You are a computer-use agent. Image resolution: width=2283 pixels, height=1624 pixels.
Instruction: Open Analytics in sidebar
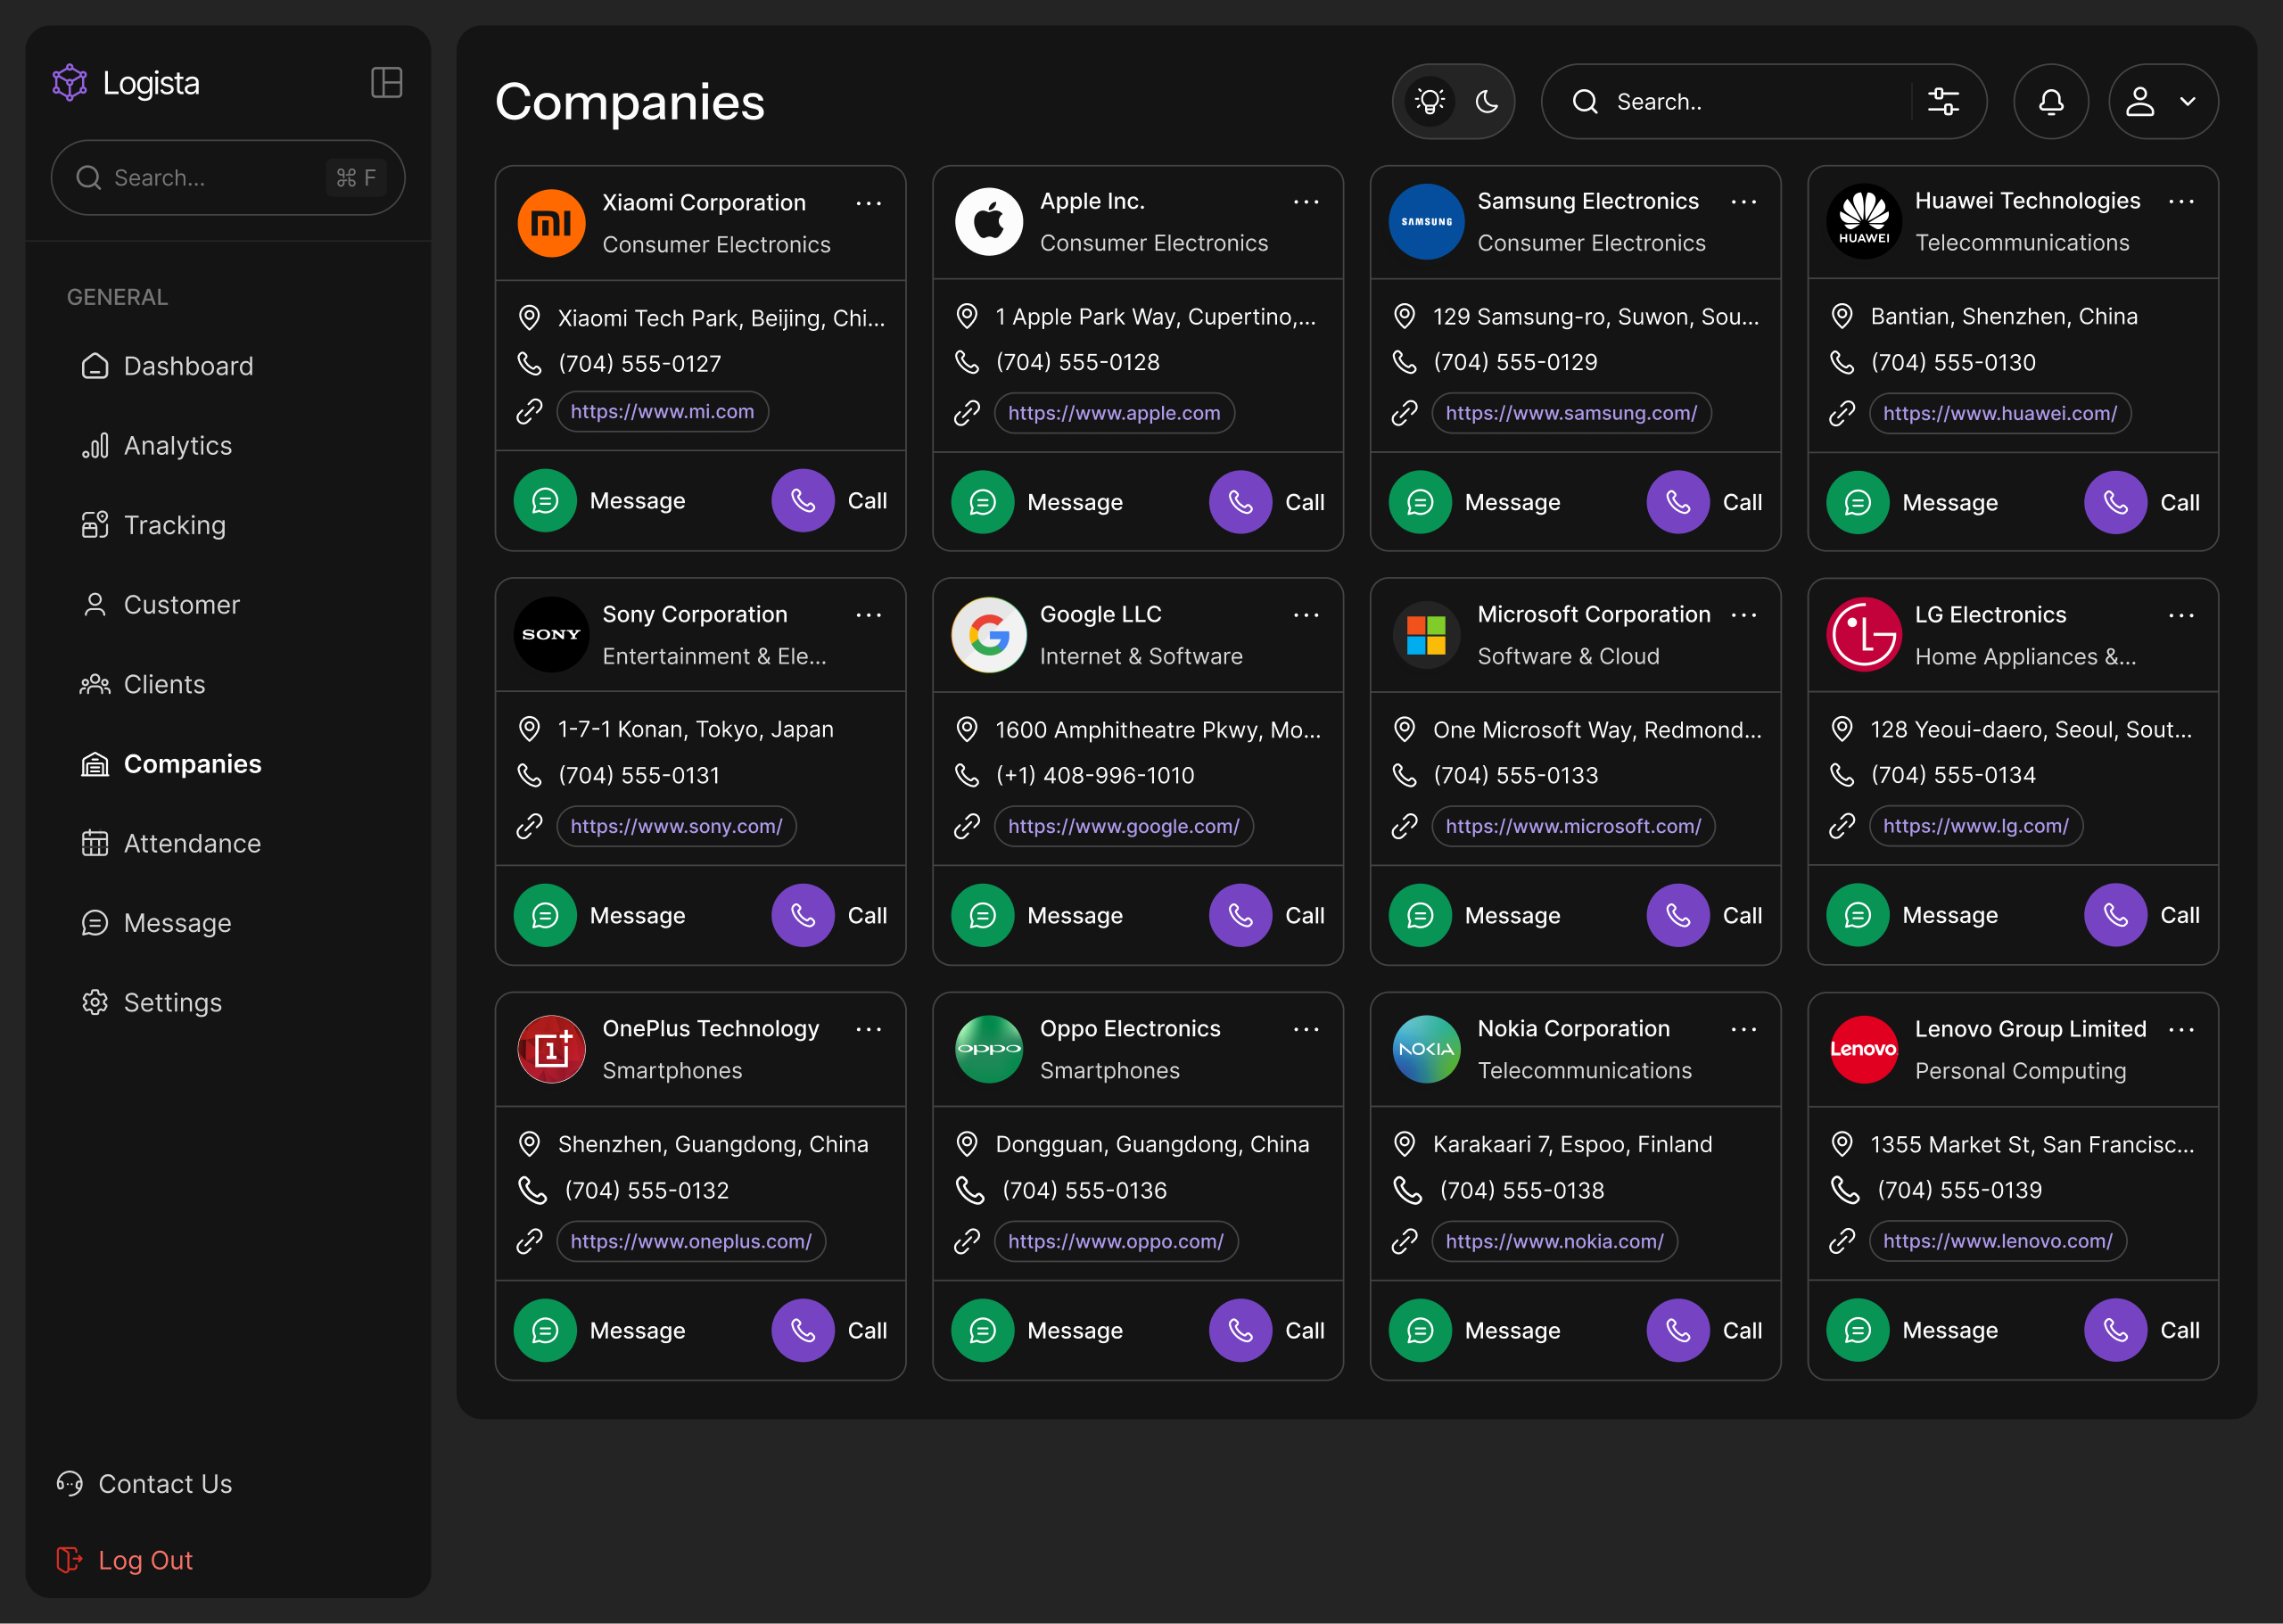pos(156,445)
